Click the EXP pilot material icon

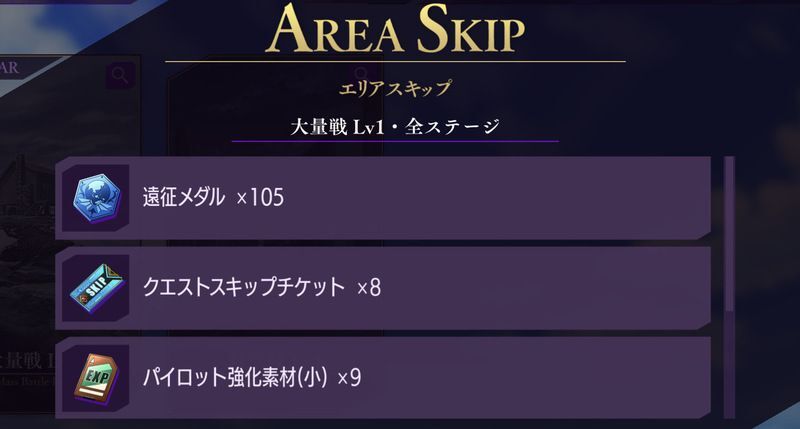click(x=96, y=377)
